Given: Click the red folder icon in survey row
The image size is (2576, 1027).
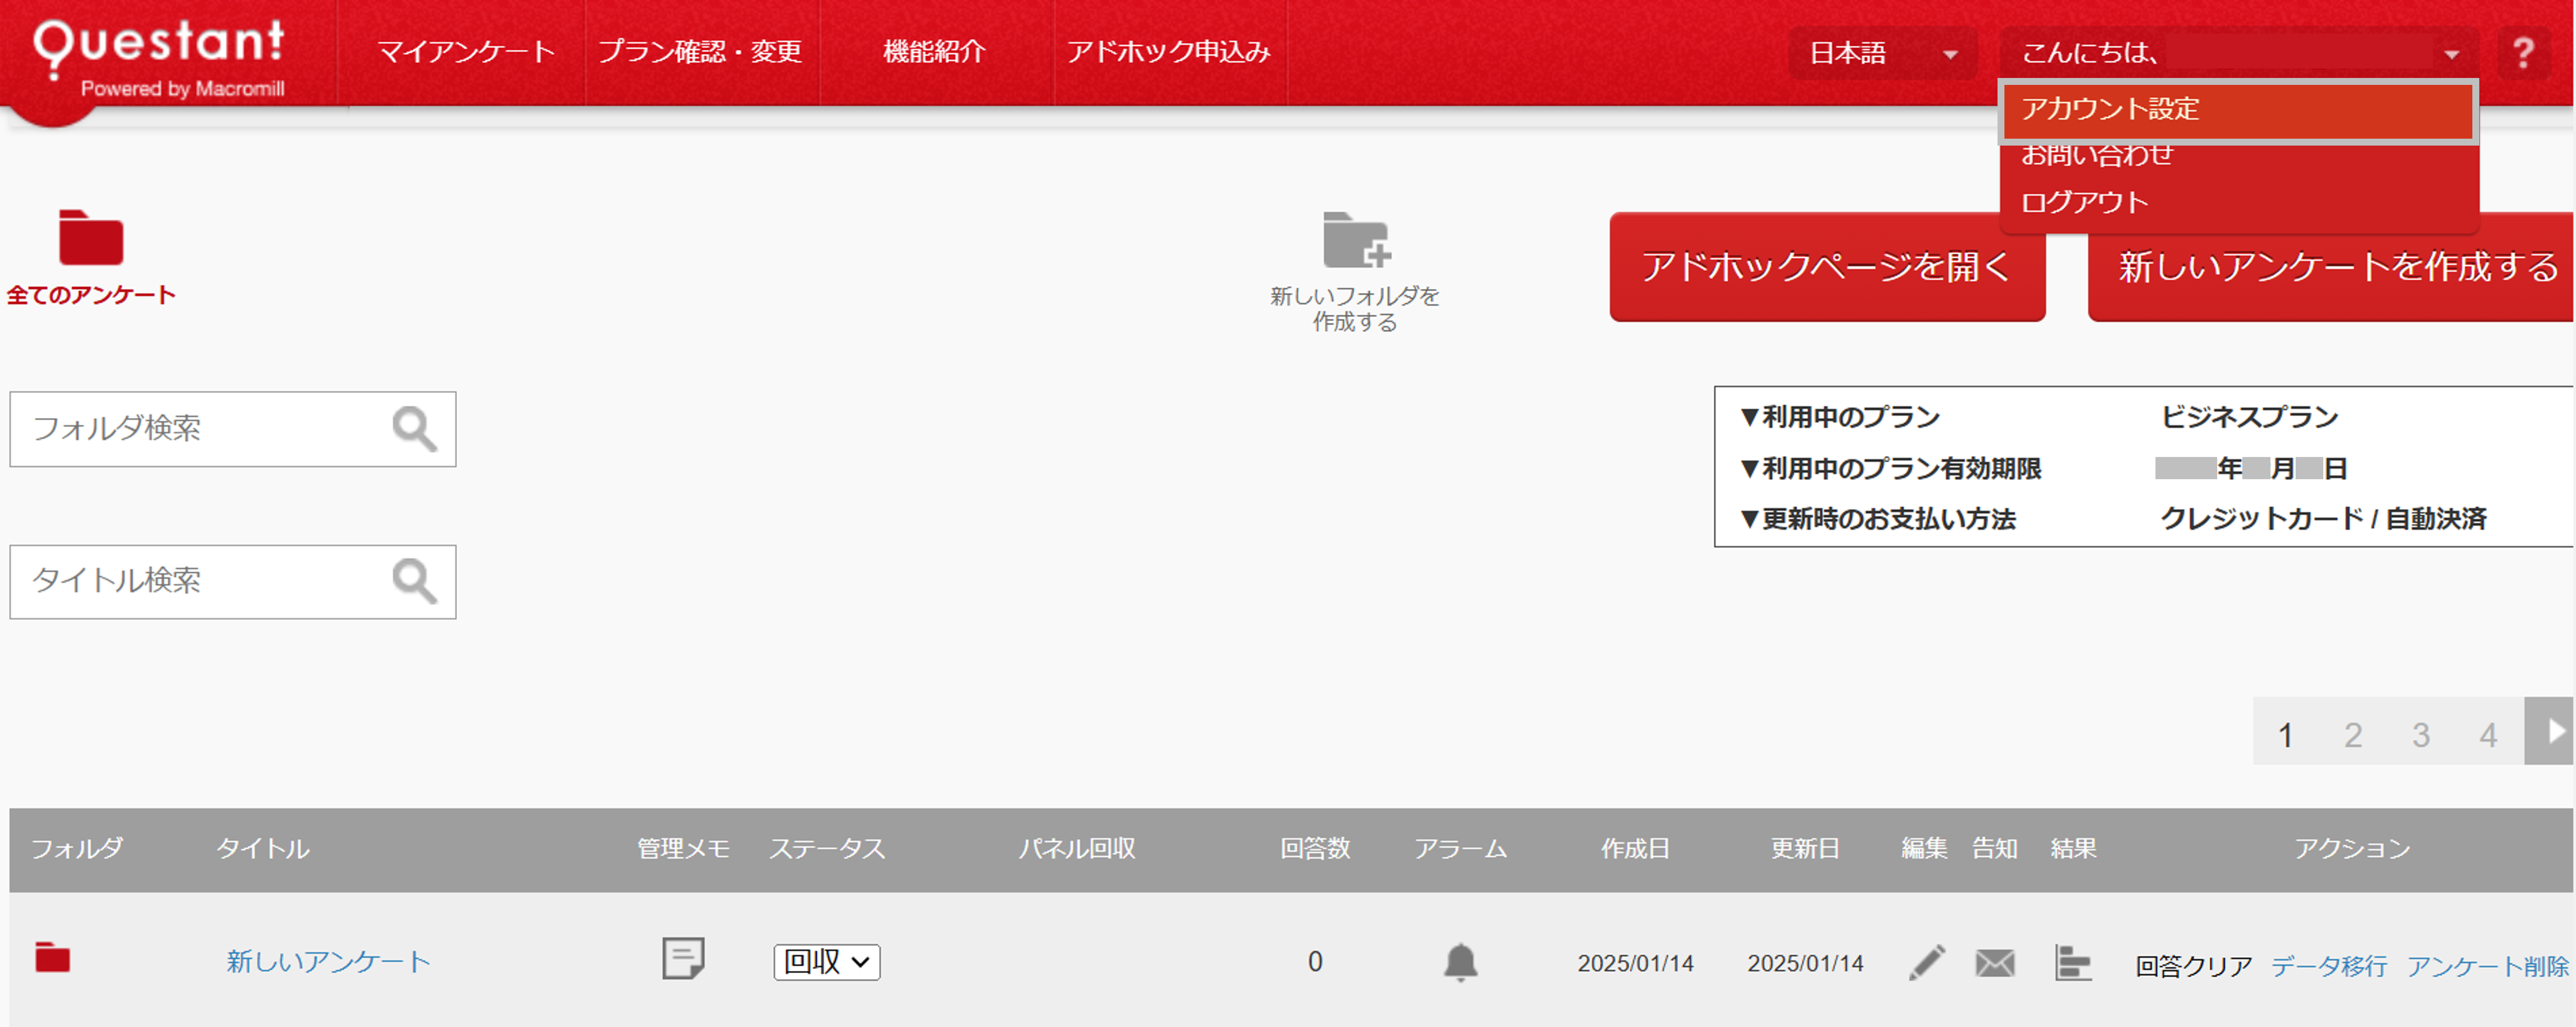Looking at the screenshot, I should 52,957.
